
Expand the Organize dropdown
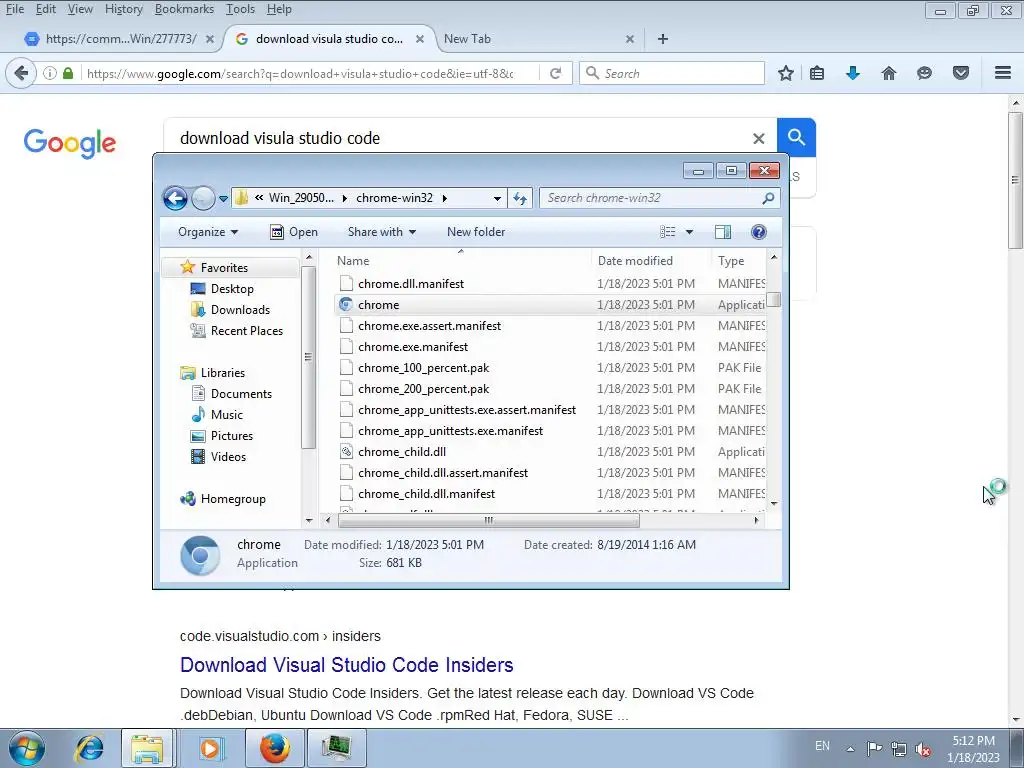pos(208,232)
